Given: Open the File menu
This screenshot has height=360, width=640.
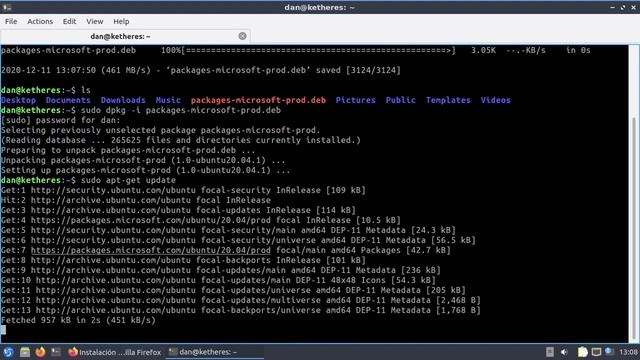Looking at the screenshot, I should pyautogui.click(x=11, y=21).
